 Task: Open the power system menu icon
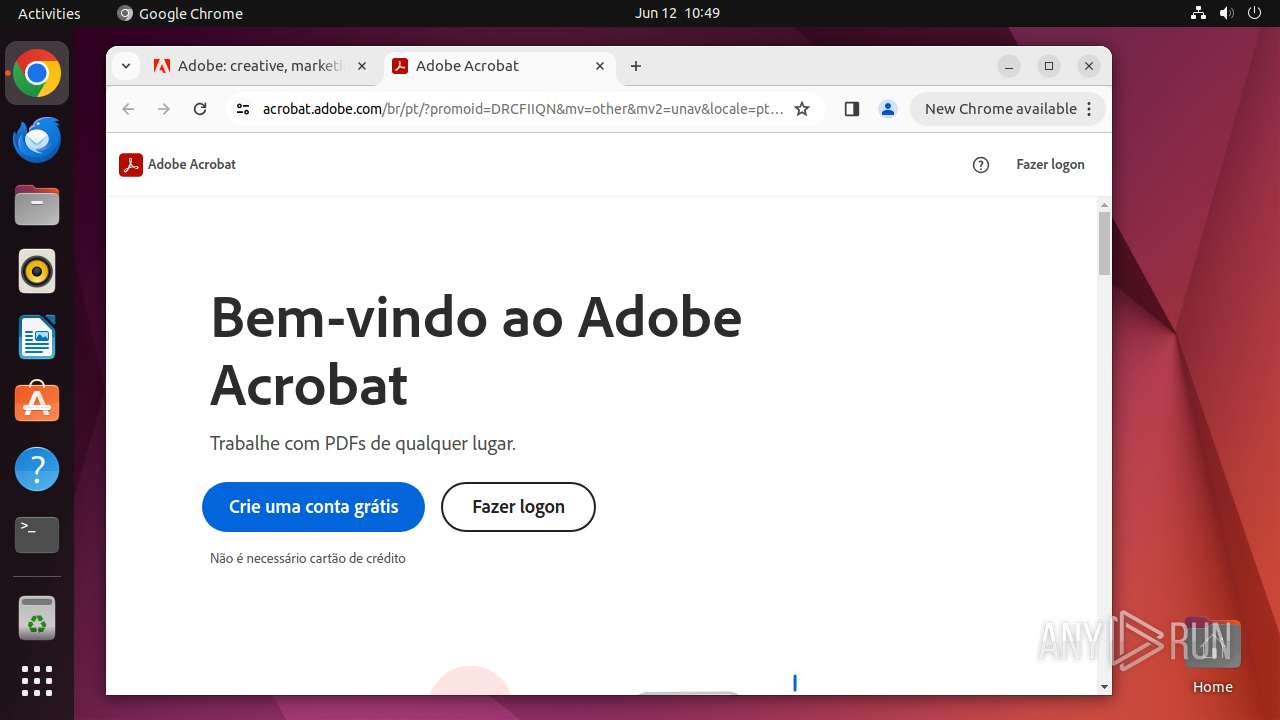pos(1254,13)
